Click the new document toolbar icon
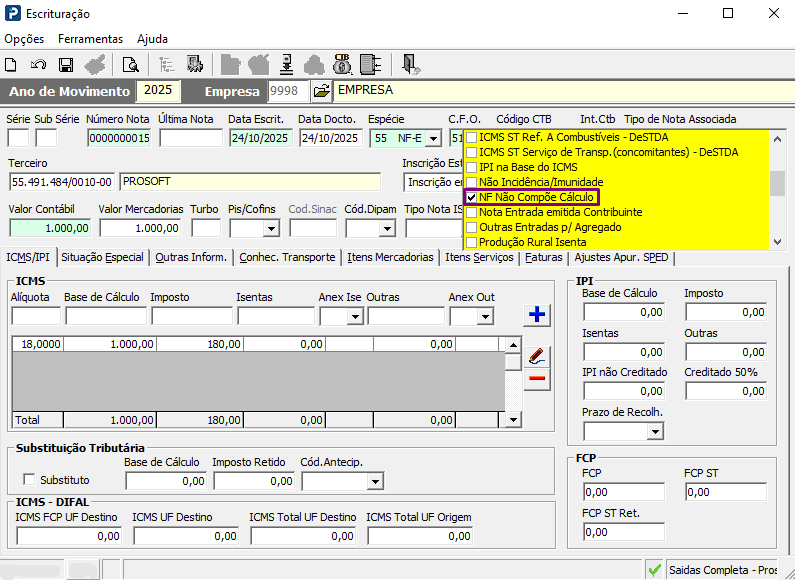The width and height of the screenshot is (795, 580). (11, 65)
